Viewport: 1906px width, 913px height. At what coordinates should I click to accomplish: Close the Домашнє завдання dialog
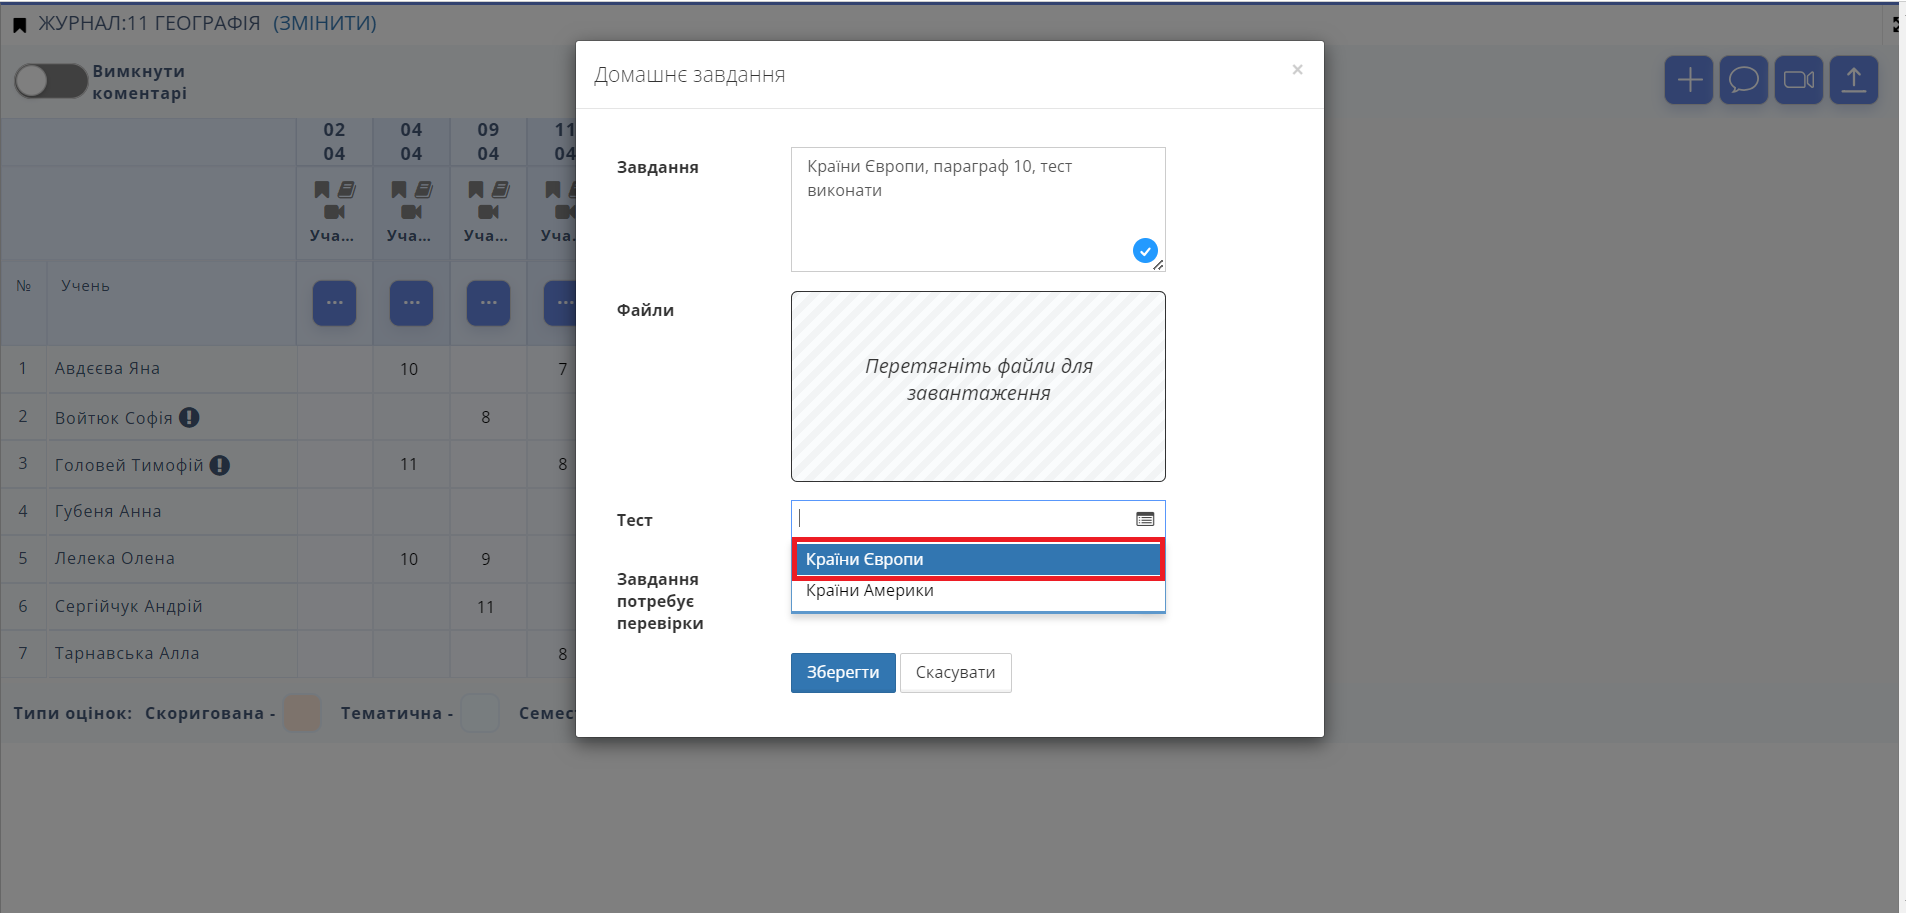[x=1297, y=70]
